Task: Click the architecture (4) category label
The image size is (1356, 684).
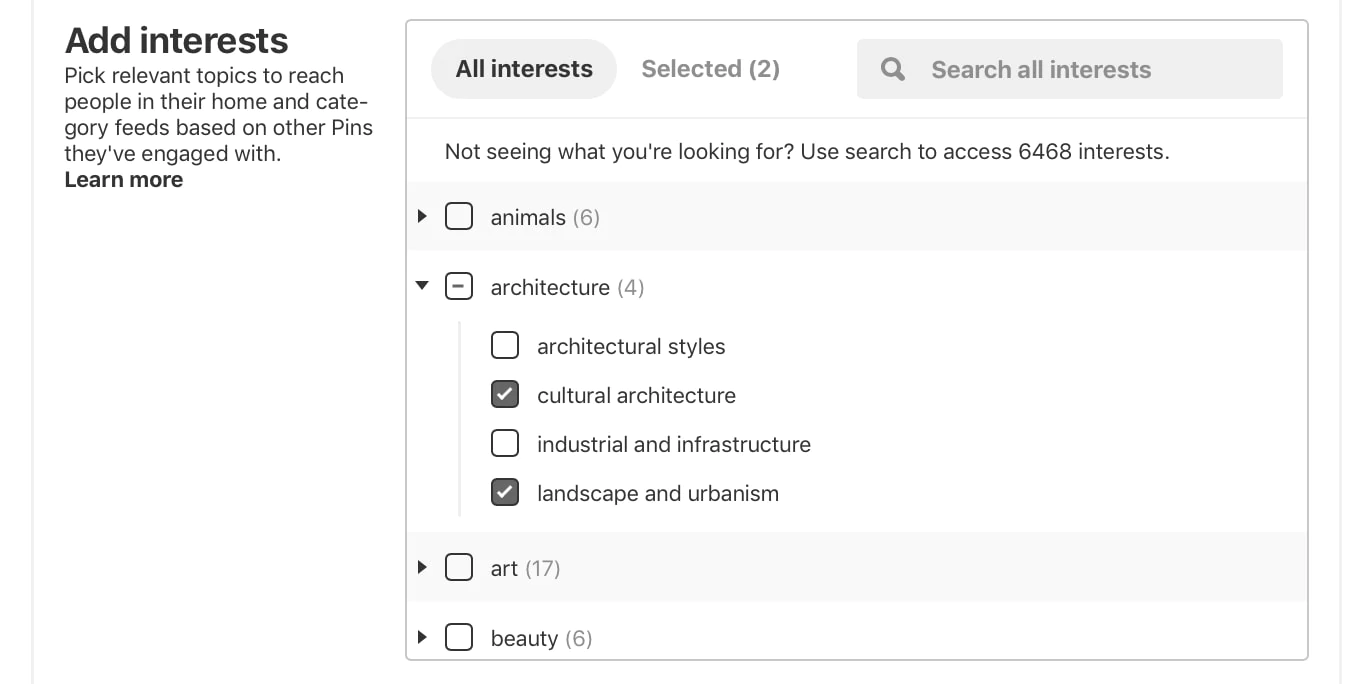Action: [x=566, y=288]
